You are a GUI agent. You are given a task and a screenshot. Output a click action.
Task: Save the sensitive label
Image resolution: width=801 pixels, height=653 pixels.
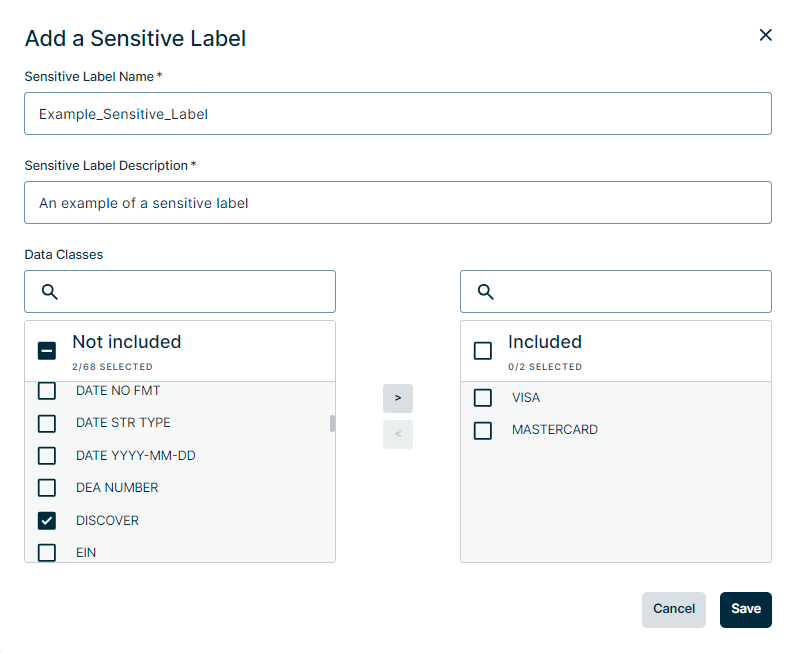pos(745,609)
